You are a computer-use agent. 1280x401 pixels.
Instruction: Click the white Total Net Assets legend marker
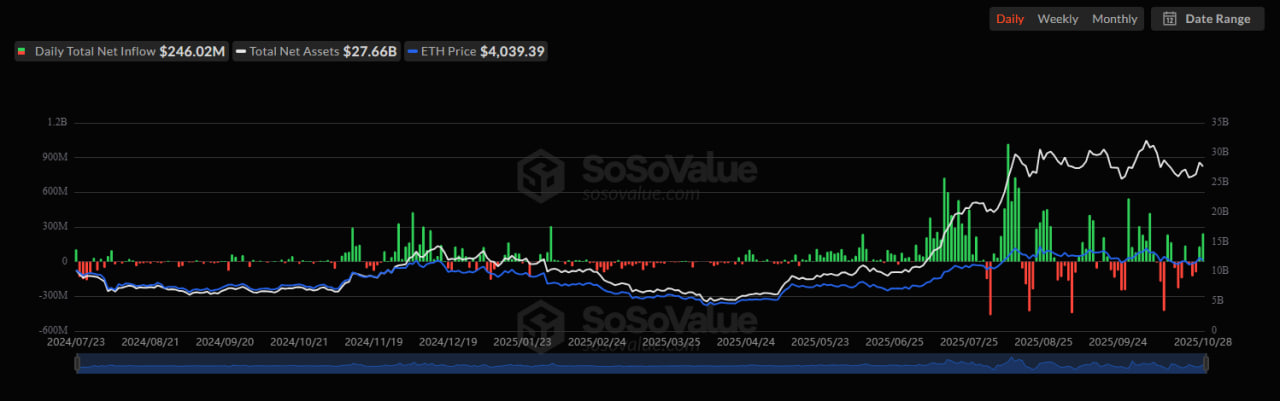[241, 51]
